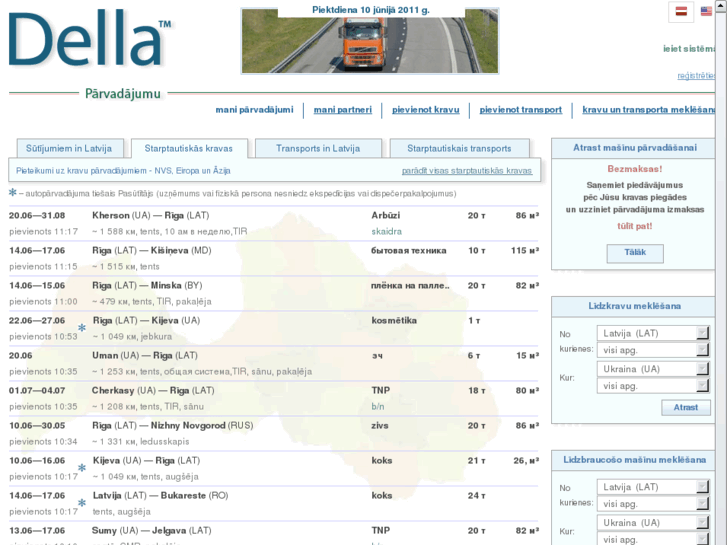Click Sumy (UA) — Jelgava (LAT) route
727x545 pixels.
point(152,531)
